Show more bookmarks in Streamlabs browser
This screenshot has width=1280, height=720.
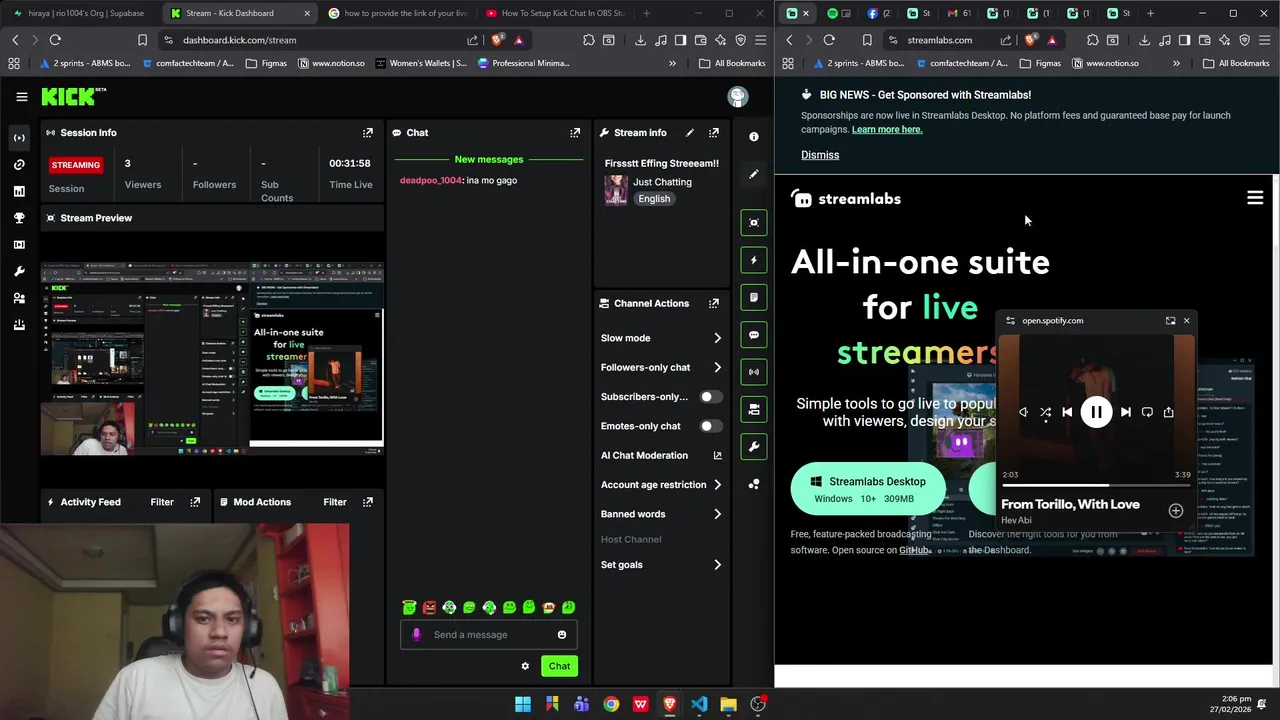pos(1176,63)
